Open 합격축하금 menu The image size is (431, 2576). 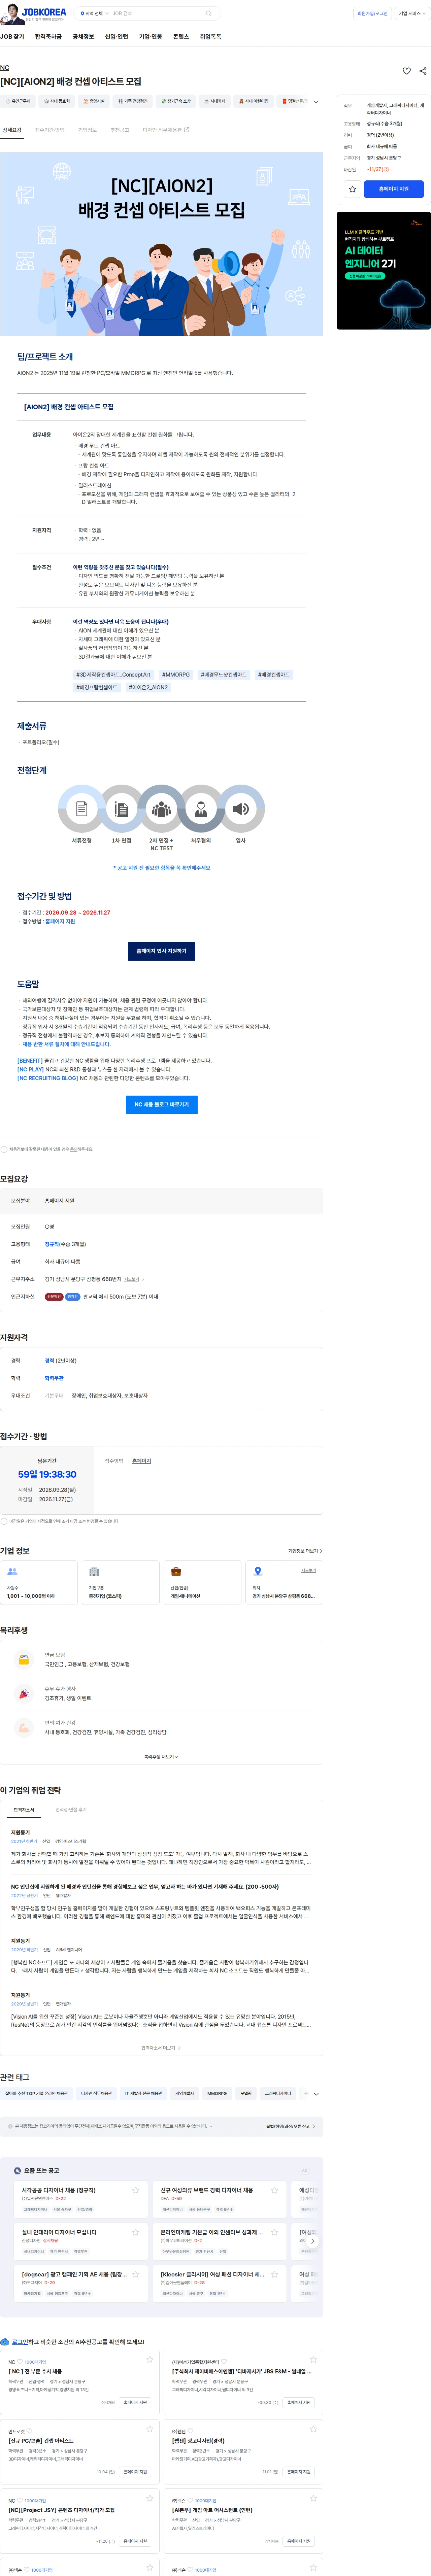[48, 37]
